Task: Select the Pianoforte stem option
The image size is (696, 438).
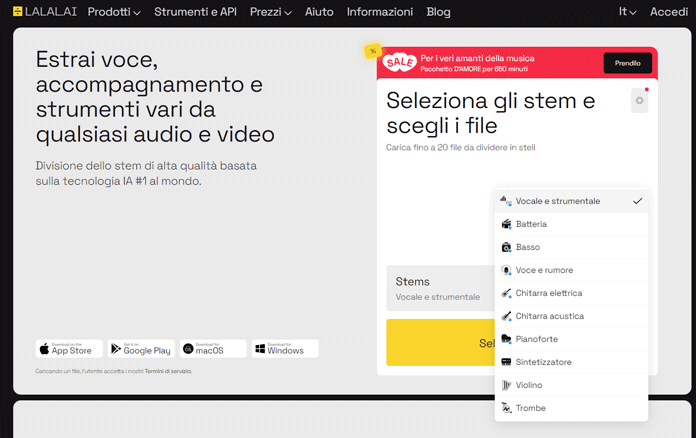Action: pos(571,339)
